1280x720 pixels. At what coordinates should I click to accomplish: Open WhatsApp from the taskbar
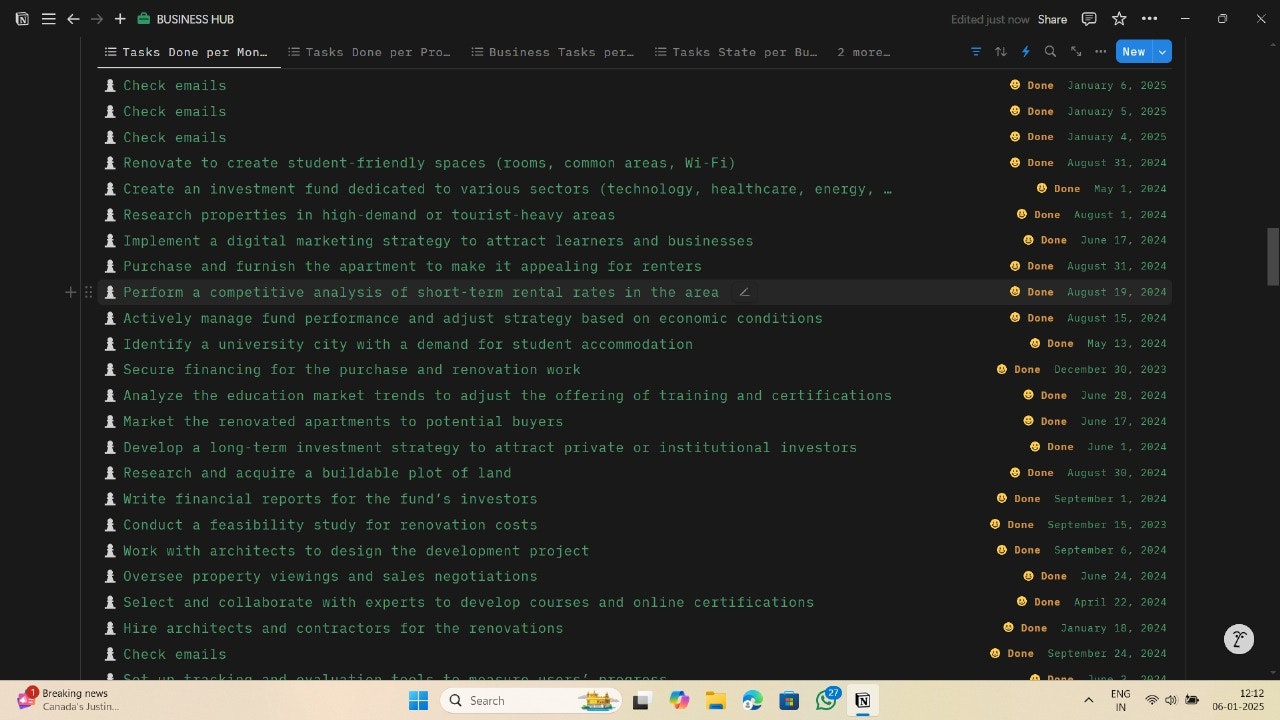(826, 700)
